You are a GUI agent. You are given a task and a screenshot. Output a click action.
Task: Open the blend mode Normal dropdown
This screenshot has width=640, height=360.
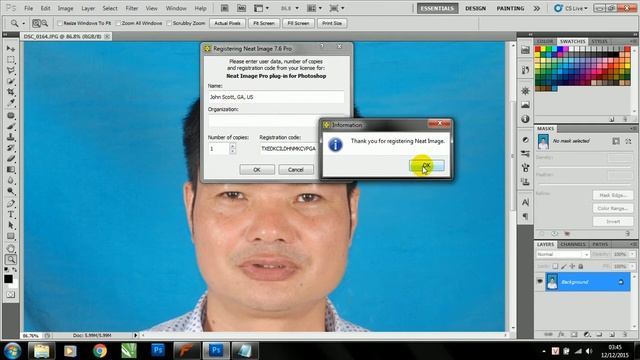click(562, 254)
